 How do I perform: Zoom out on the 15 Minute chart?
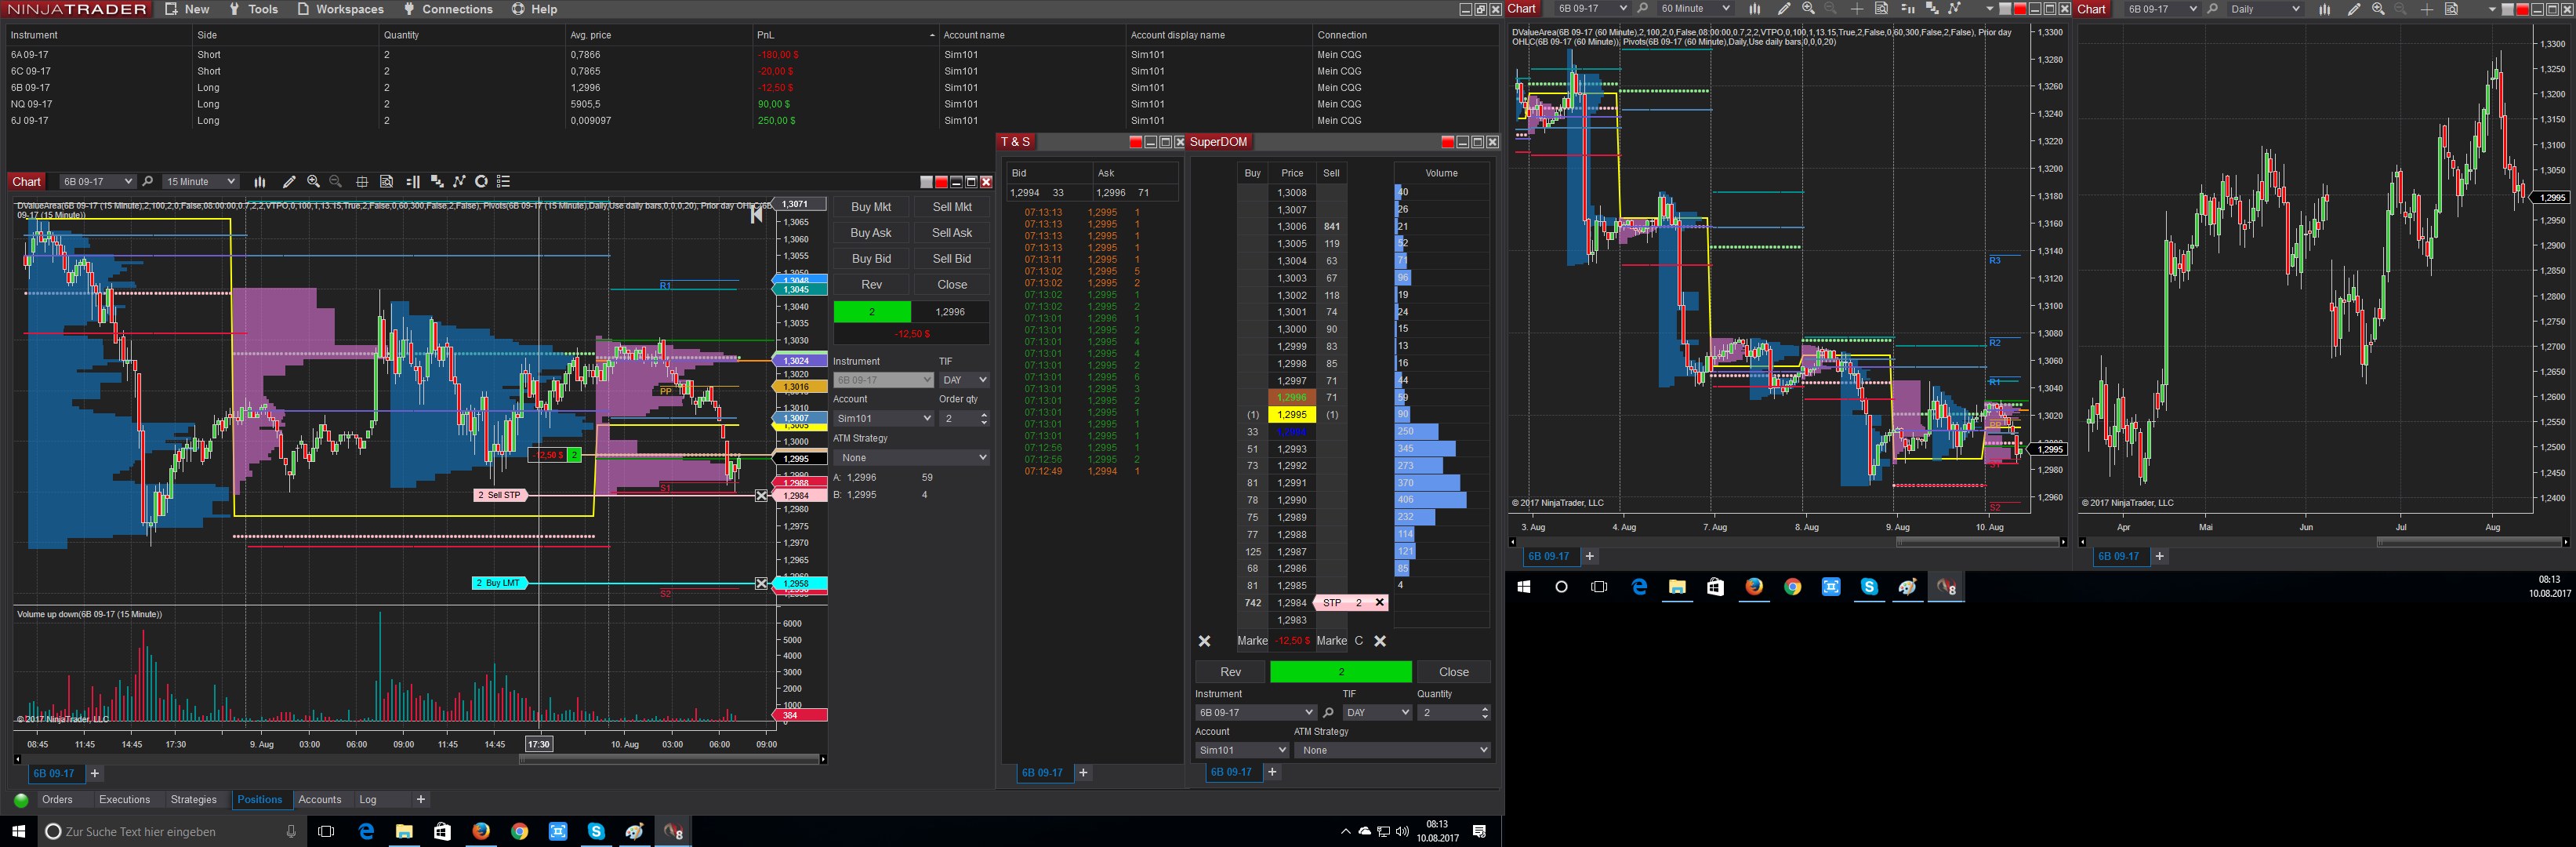tap(336, 182)
